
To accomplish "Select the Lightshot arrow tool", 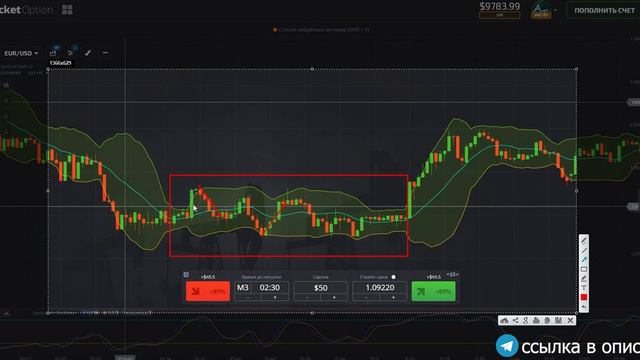I will (584, 260).
